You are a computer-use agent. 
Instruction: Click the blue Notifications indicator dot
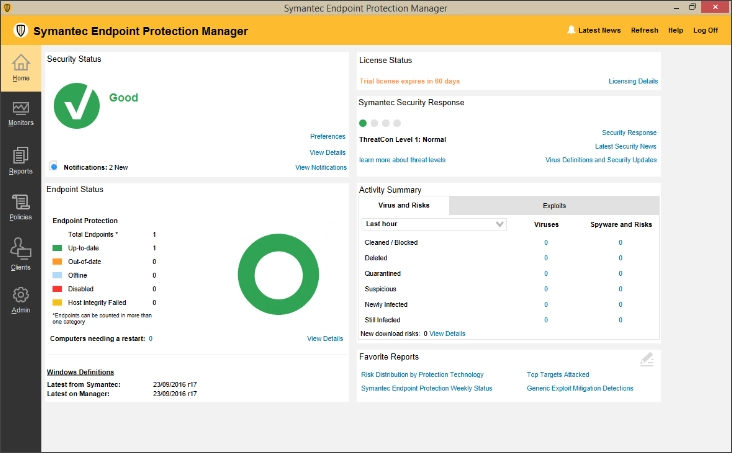(54, 167)
